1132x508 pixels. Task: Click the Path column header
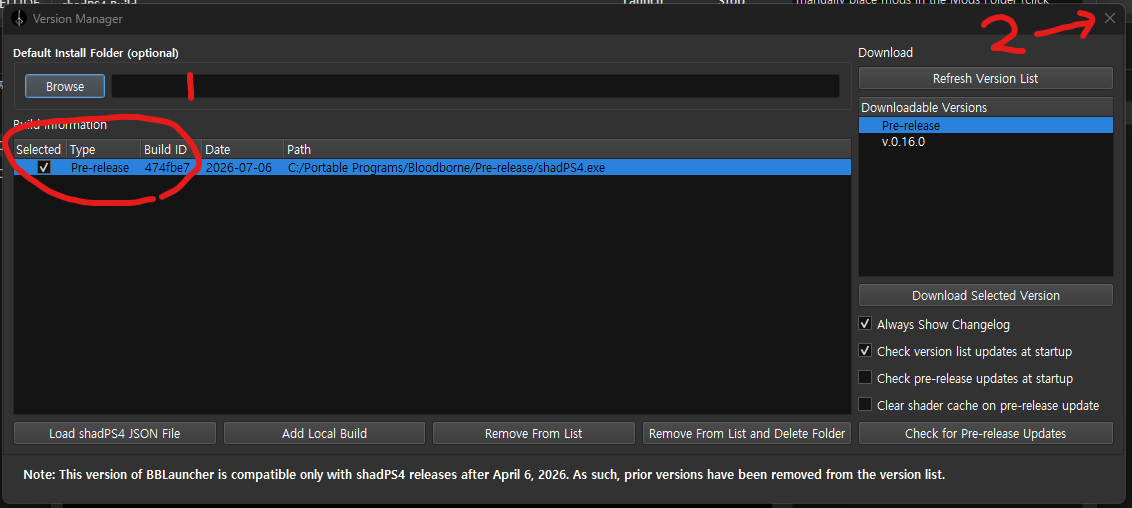click(x=567, y=149)
